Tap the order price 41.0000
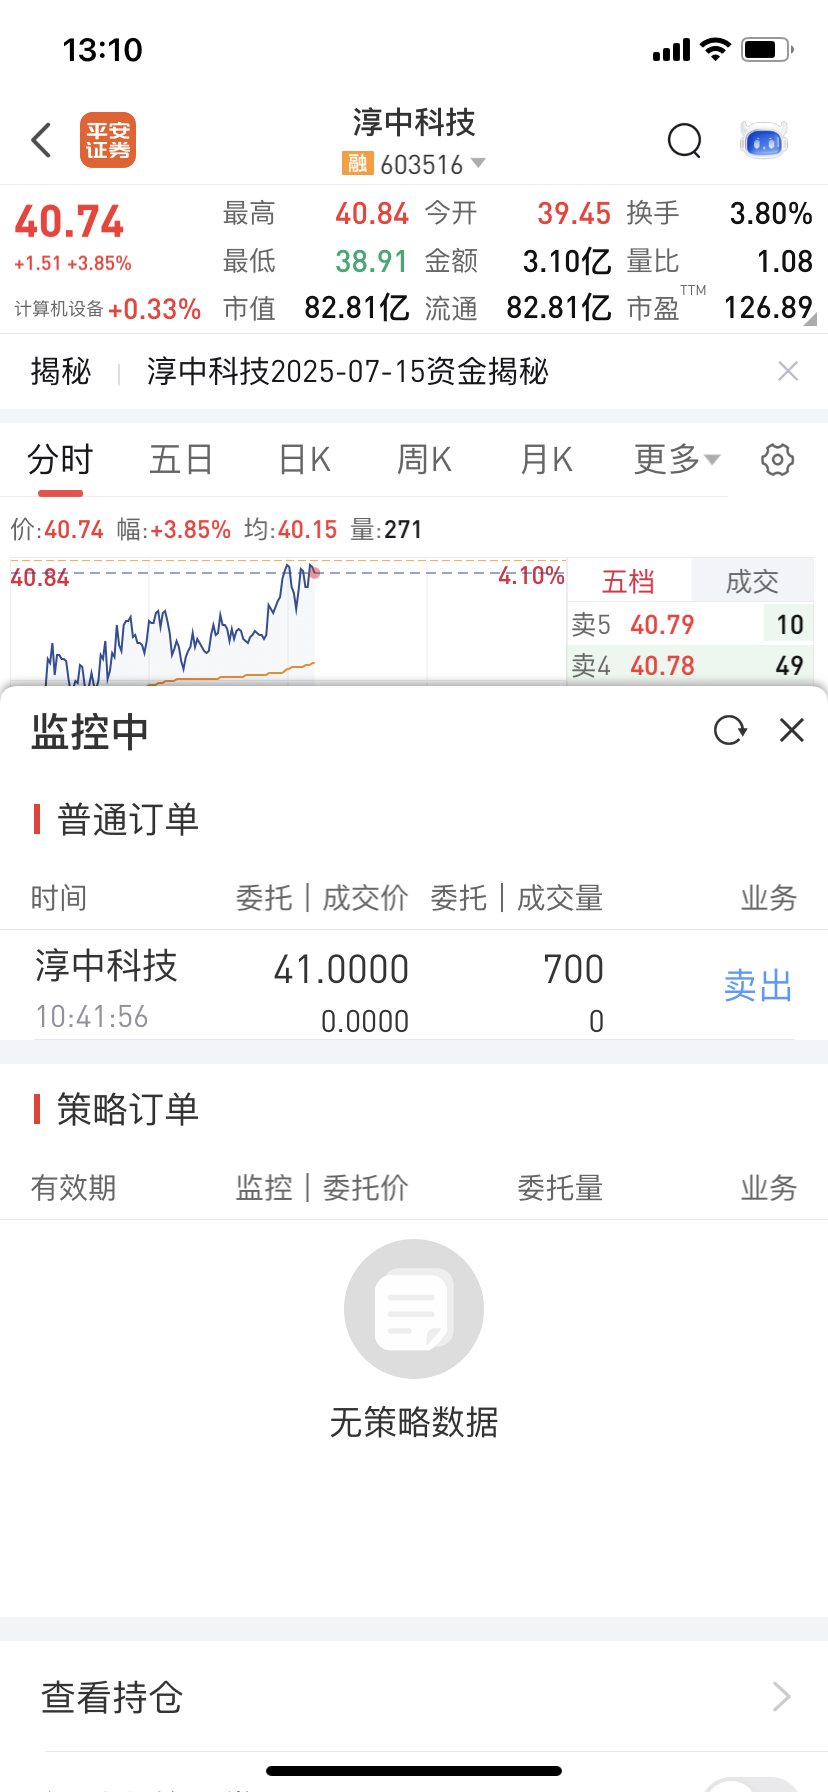The image size is (828, 1792). (341, 969)
